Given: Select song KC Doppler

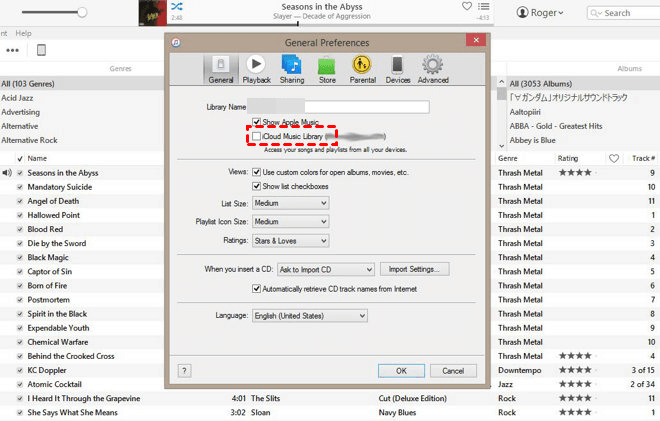Looking at the screenshot, I should [x=47, y=370].
